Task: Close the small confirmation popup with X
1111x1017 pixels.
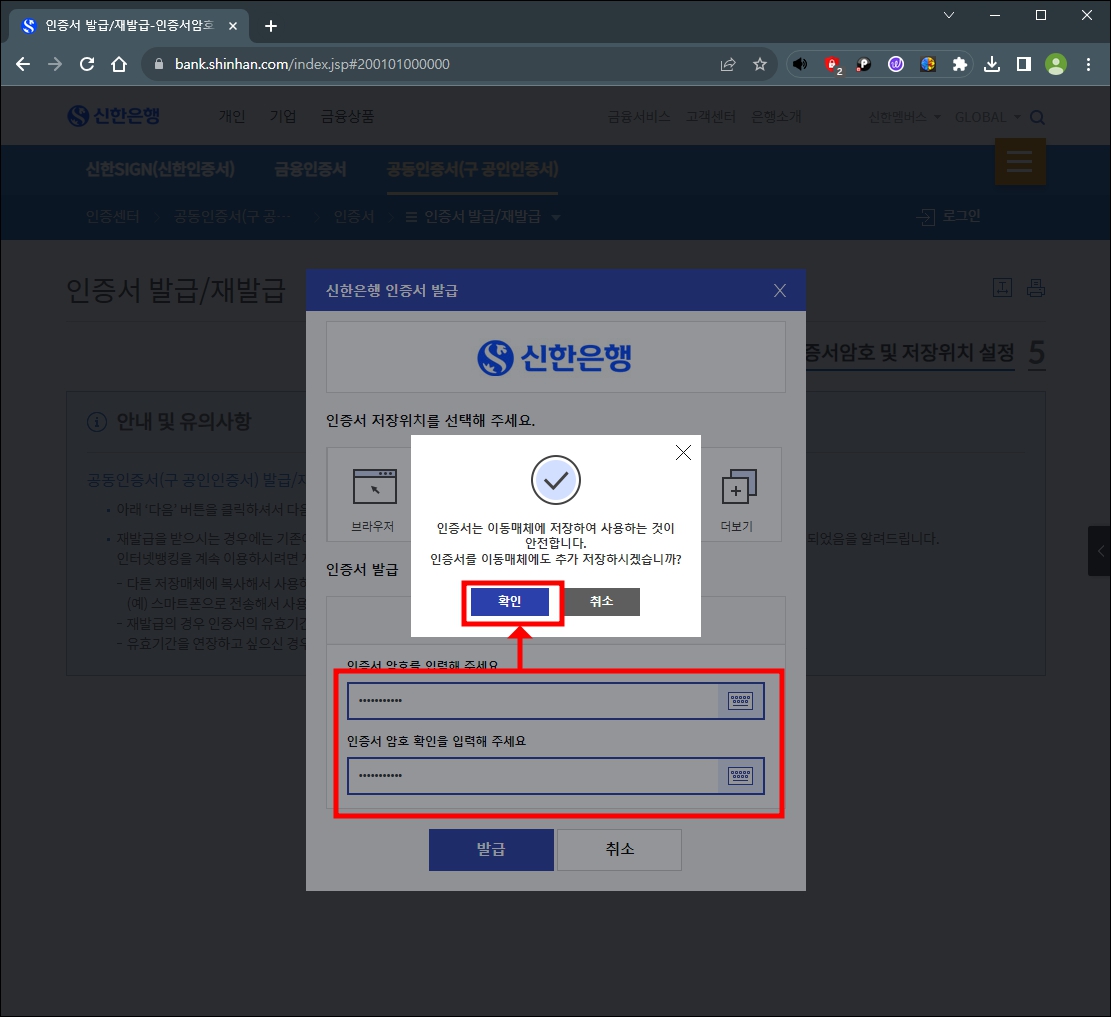Action: point(683,453)
